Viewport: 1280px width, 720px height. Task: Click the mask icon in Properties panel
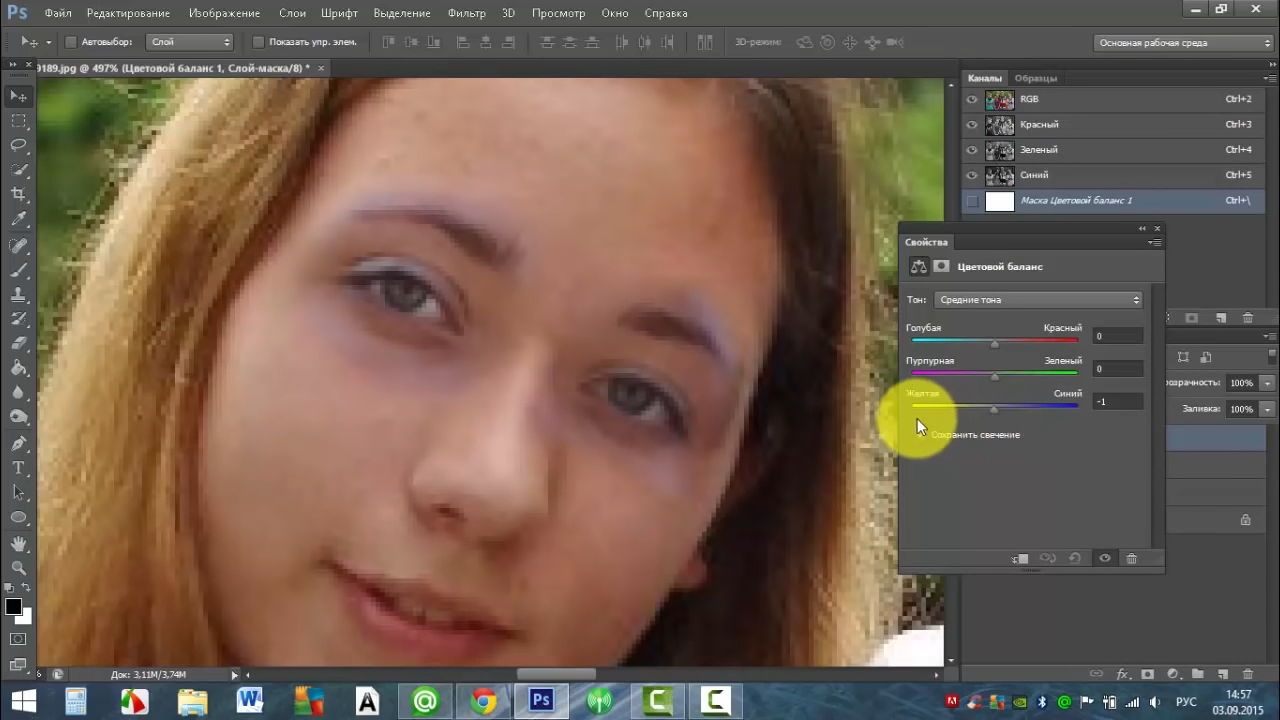(941, 267)
